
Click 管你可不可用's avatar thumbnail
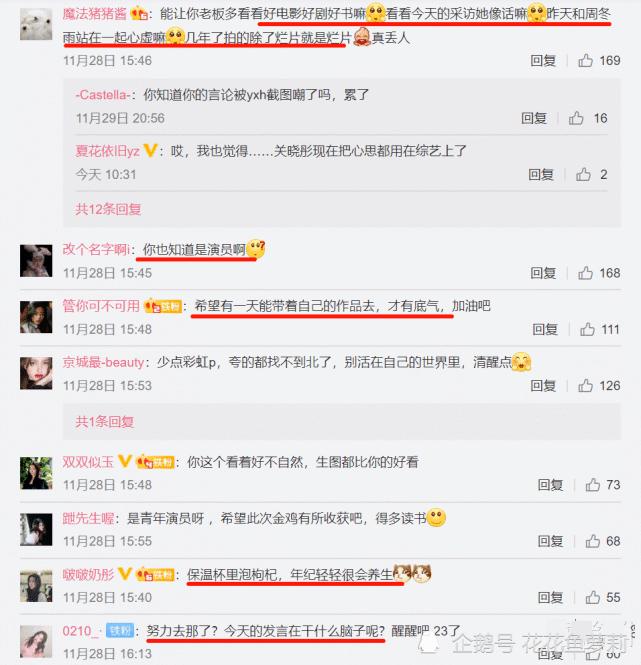point(36,317)
